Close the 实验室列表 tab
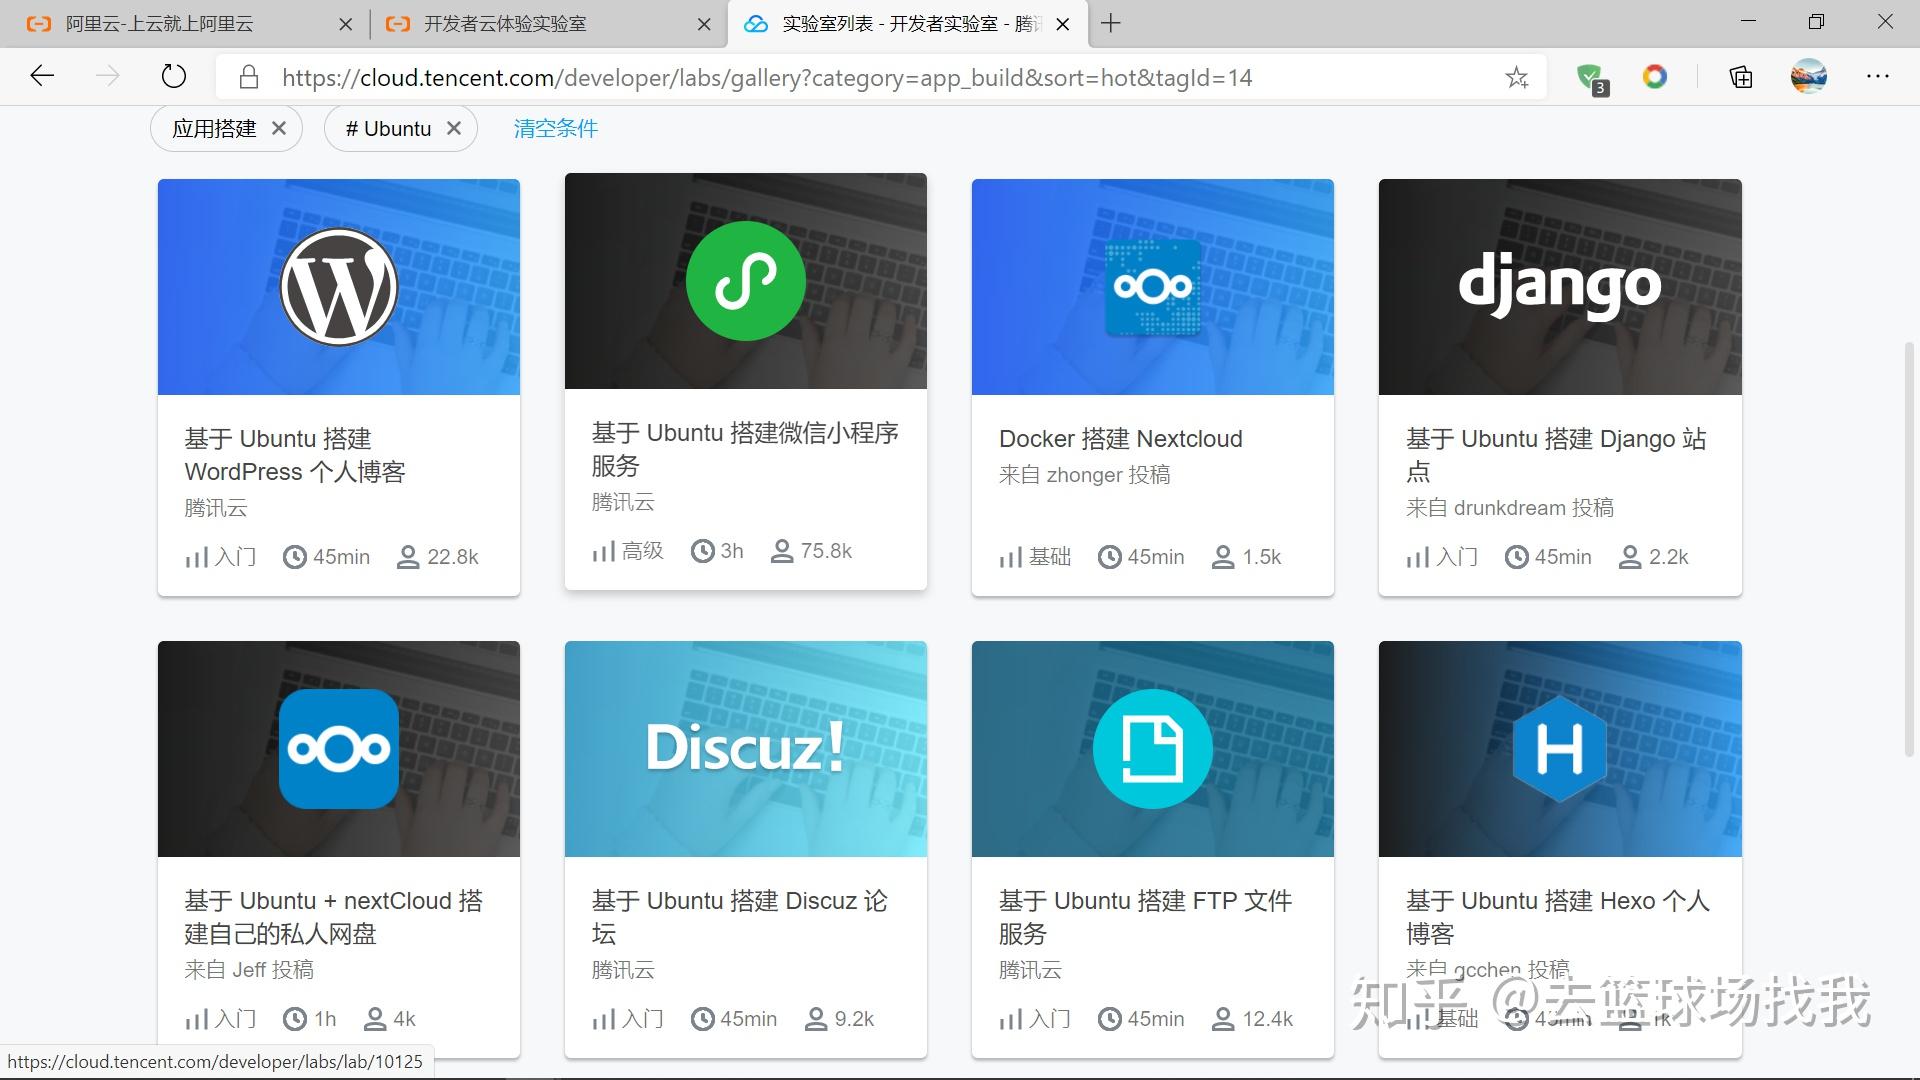This screenshot has height=1080, width=1920. tap(1063, 24)
